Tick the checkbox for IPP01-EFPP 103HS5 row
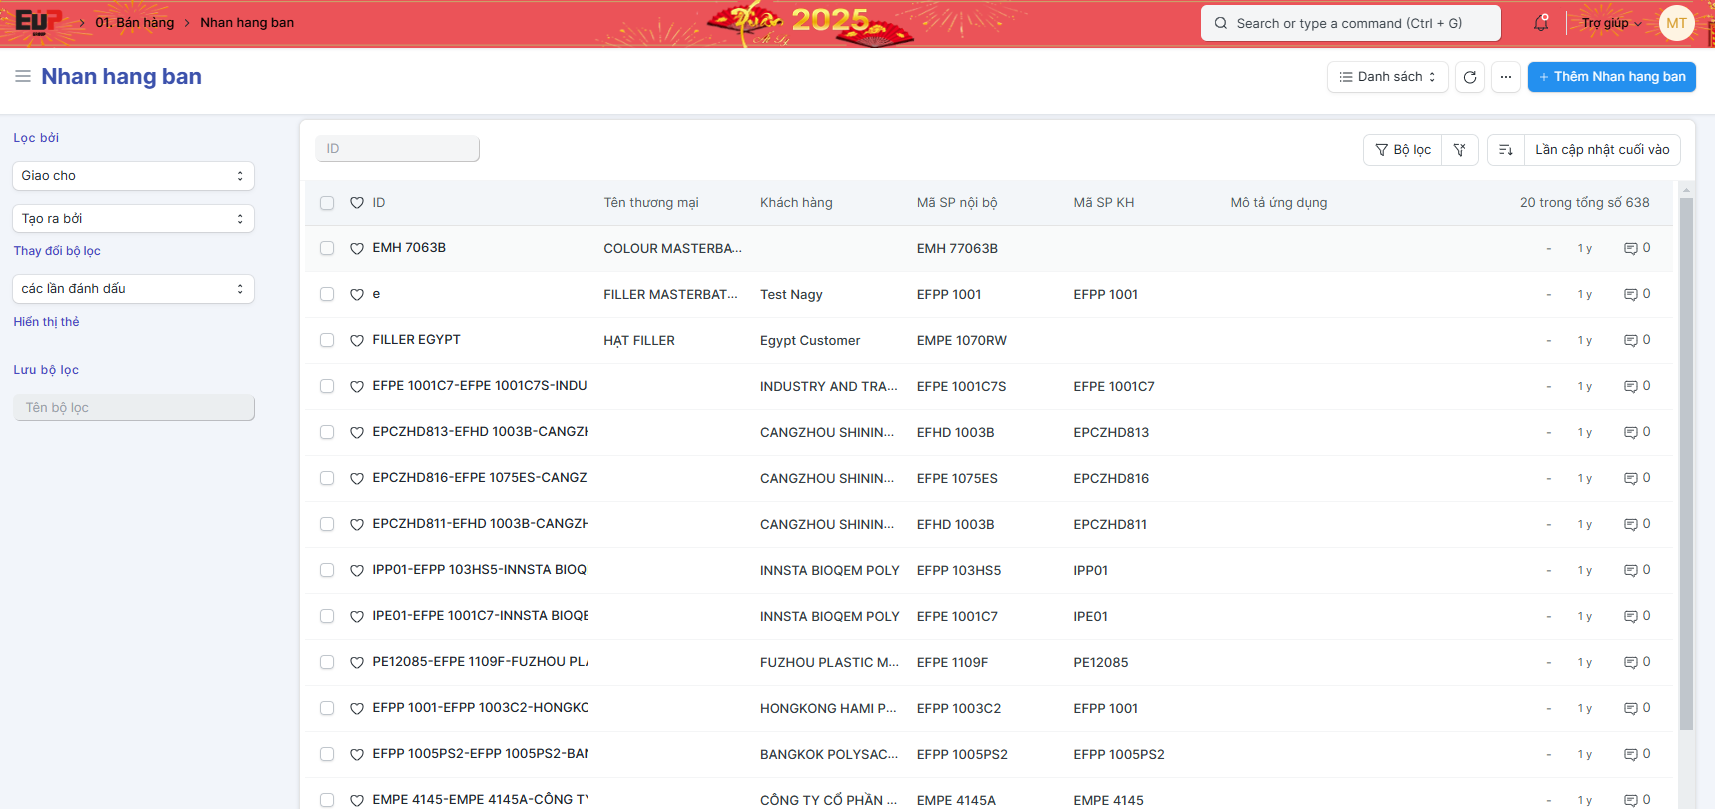1715x809 pixels. point(327,570)
